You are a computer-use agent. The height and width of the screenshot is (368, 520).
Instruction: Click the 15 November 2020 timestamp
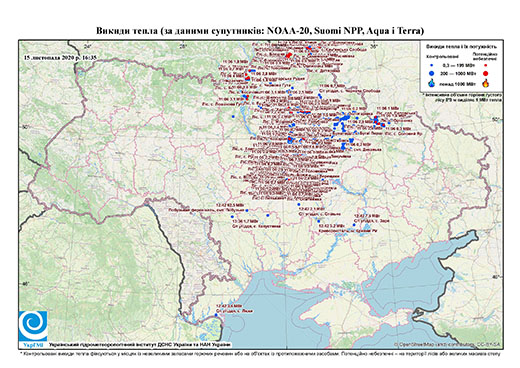click(60, 57)
